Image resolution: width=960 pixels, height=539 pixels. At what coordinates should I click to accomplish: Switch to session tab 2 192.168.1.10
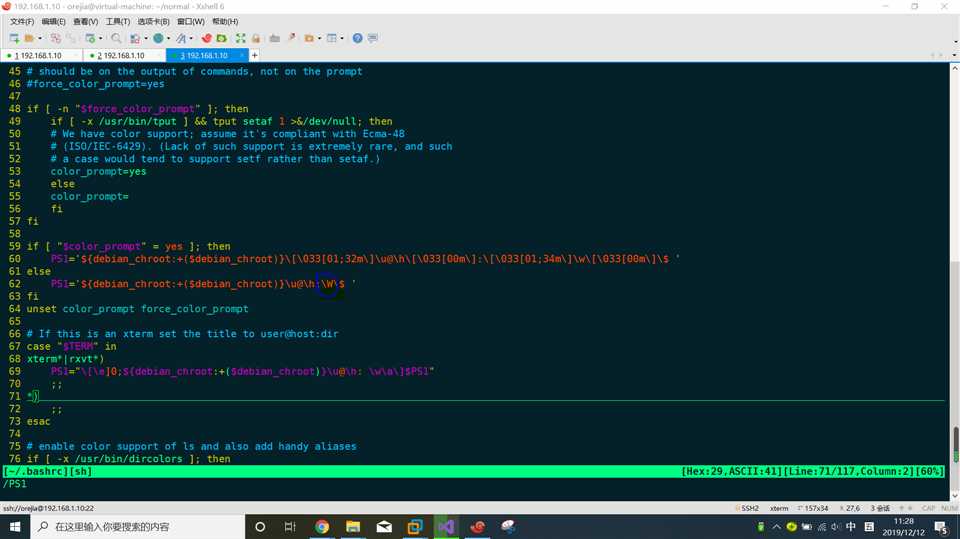[123, 55]
